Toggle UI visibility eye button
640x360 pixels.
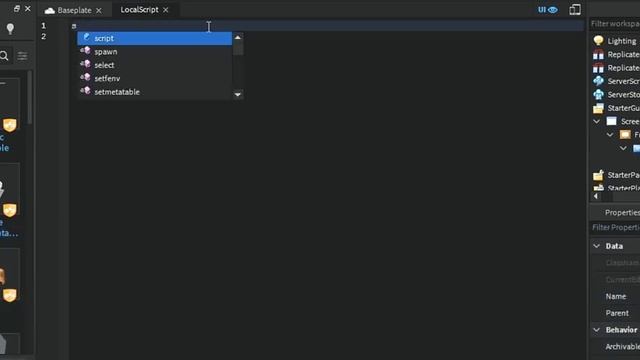click(547, 10)
